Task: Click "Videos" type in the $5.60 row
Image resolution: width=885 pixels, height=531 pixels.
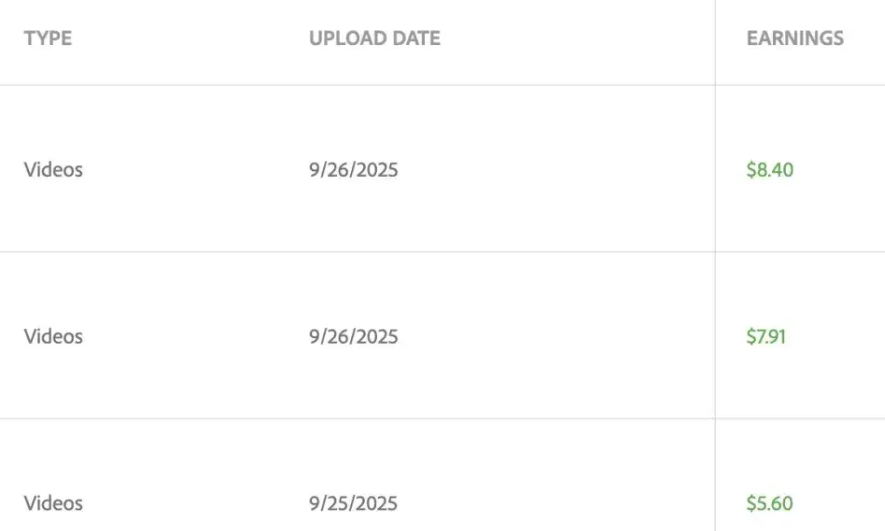Action: 53,503
